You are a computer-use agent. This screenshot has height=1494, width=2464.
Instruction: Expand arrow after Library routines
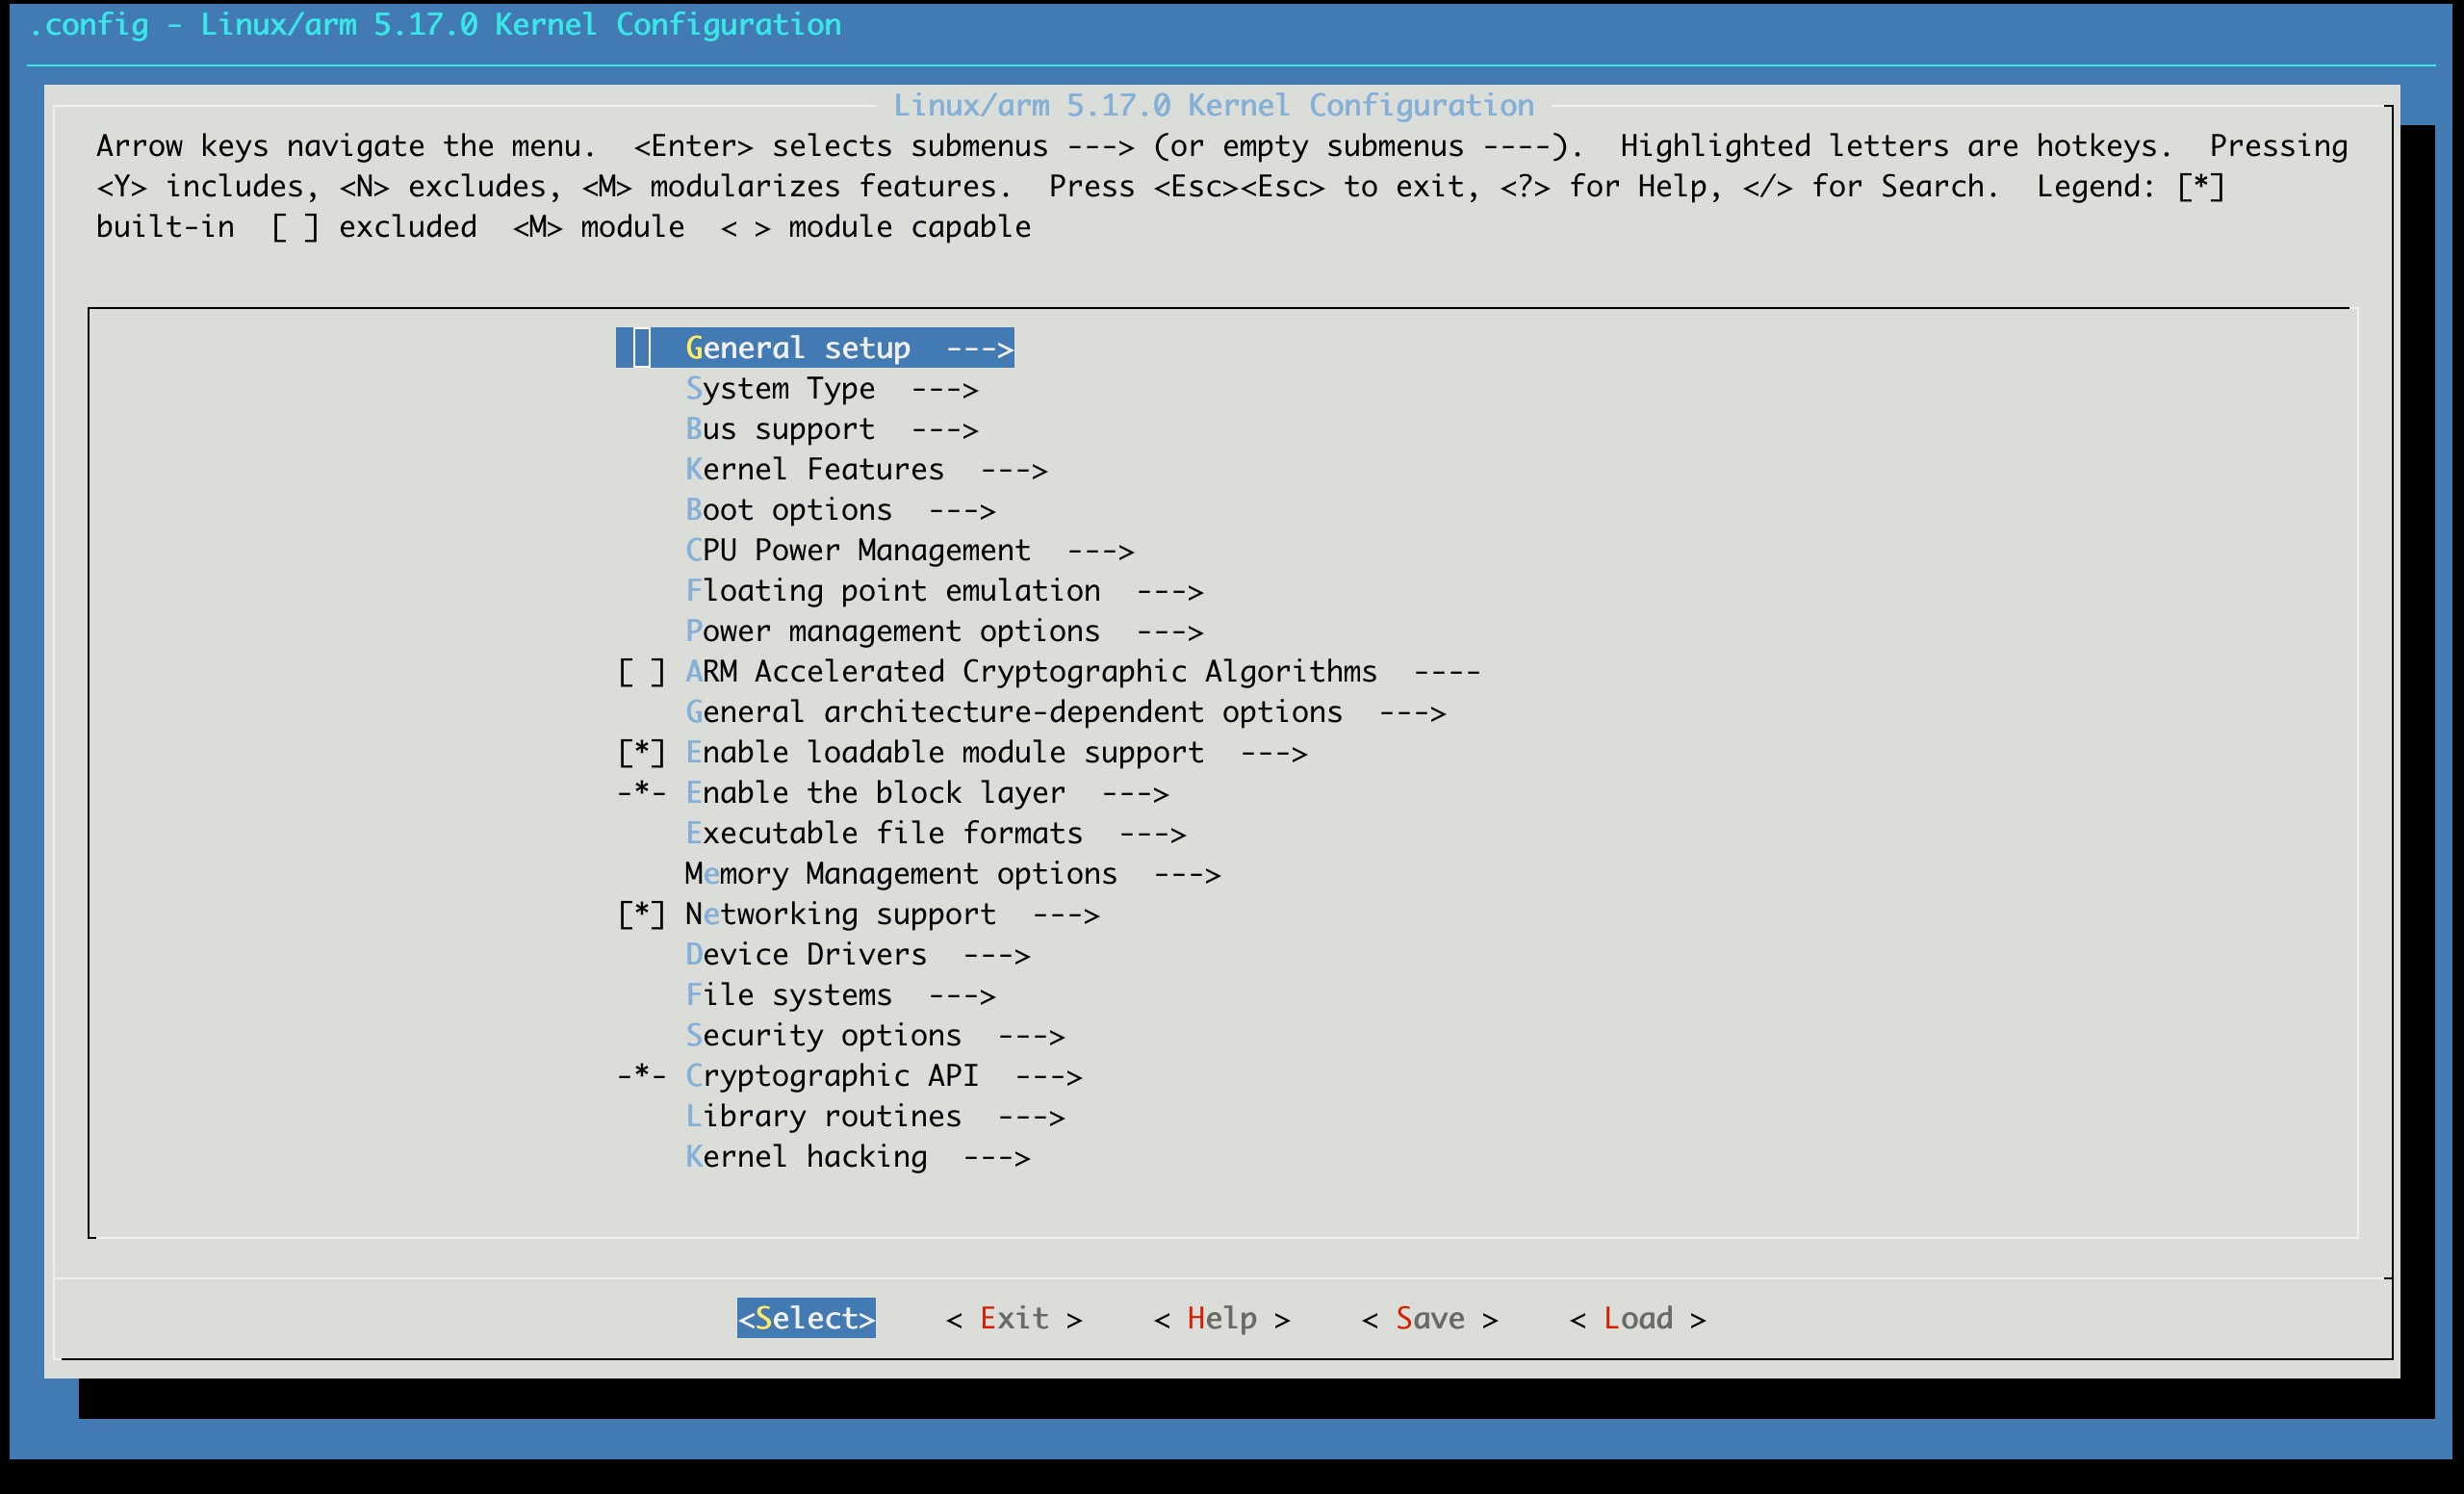tap(1031, 1117)
